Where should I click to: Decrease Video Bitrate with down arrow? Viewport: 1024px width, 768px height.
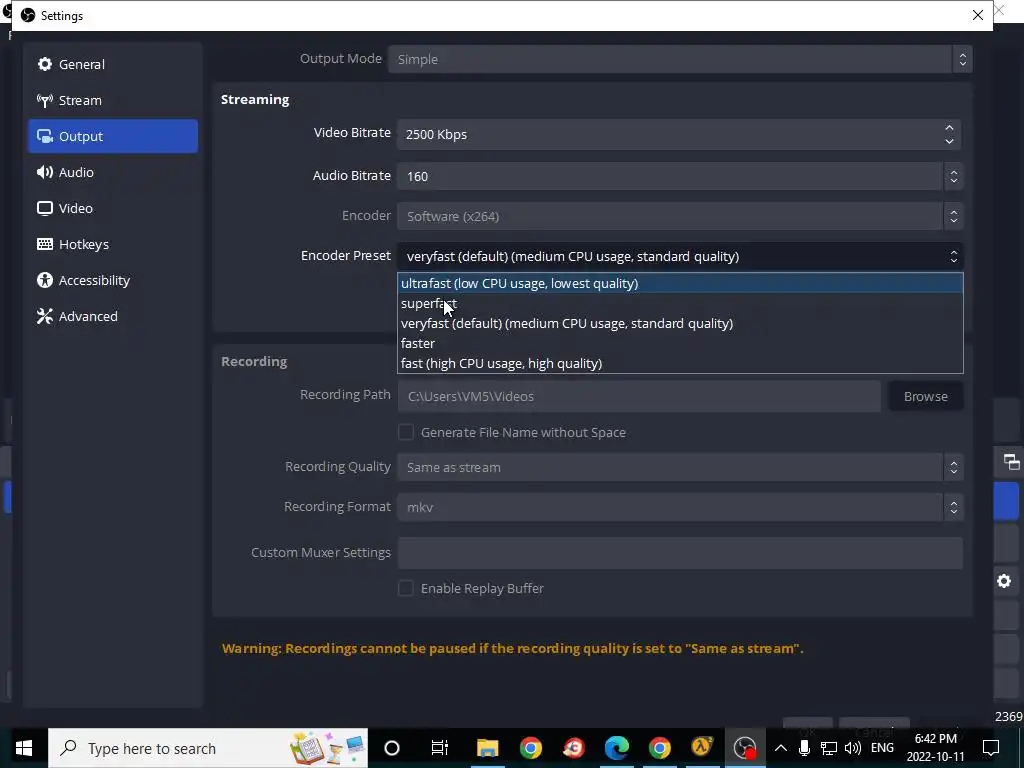[x=949, y=140]
